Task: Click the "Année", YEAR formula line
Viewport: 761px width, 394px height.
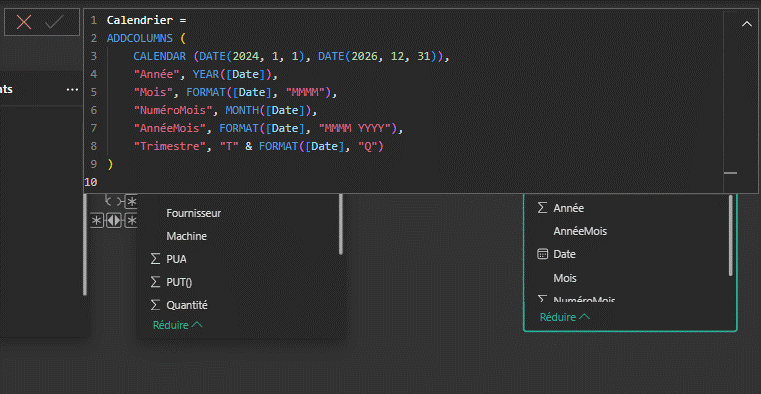Action: [x=206, y=74]
